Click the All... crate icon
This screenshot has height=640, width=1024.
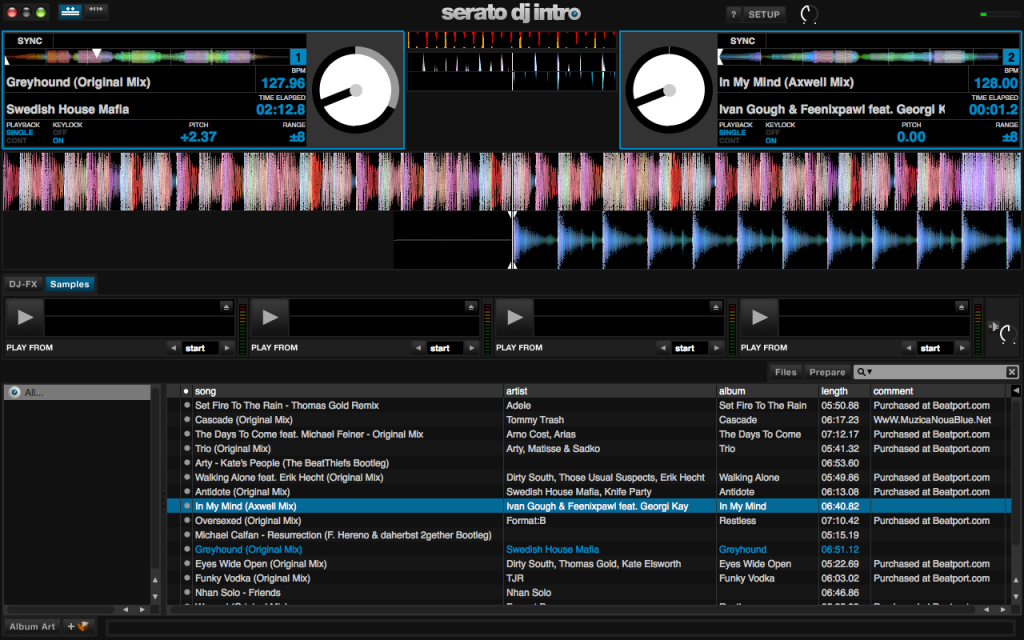15,392
